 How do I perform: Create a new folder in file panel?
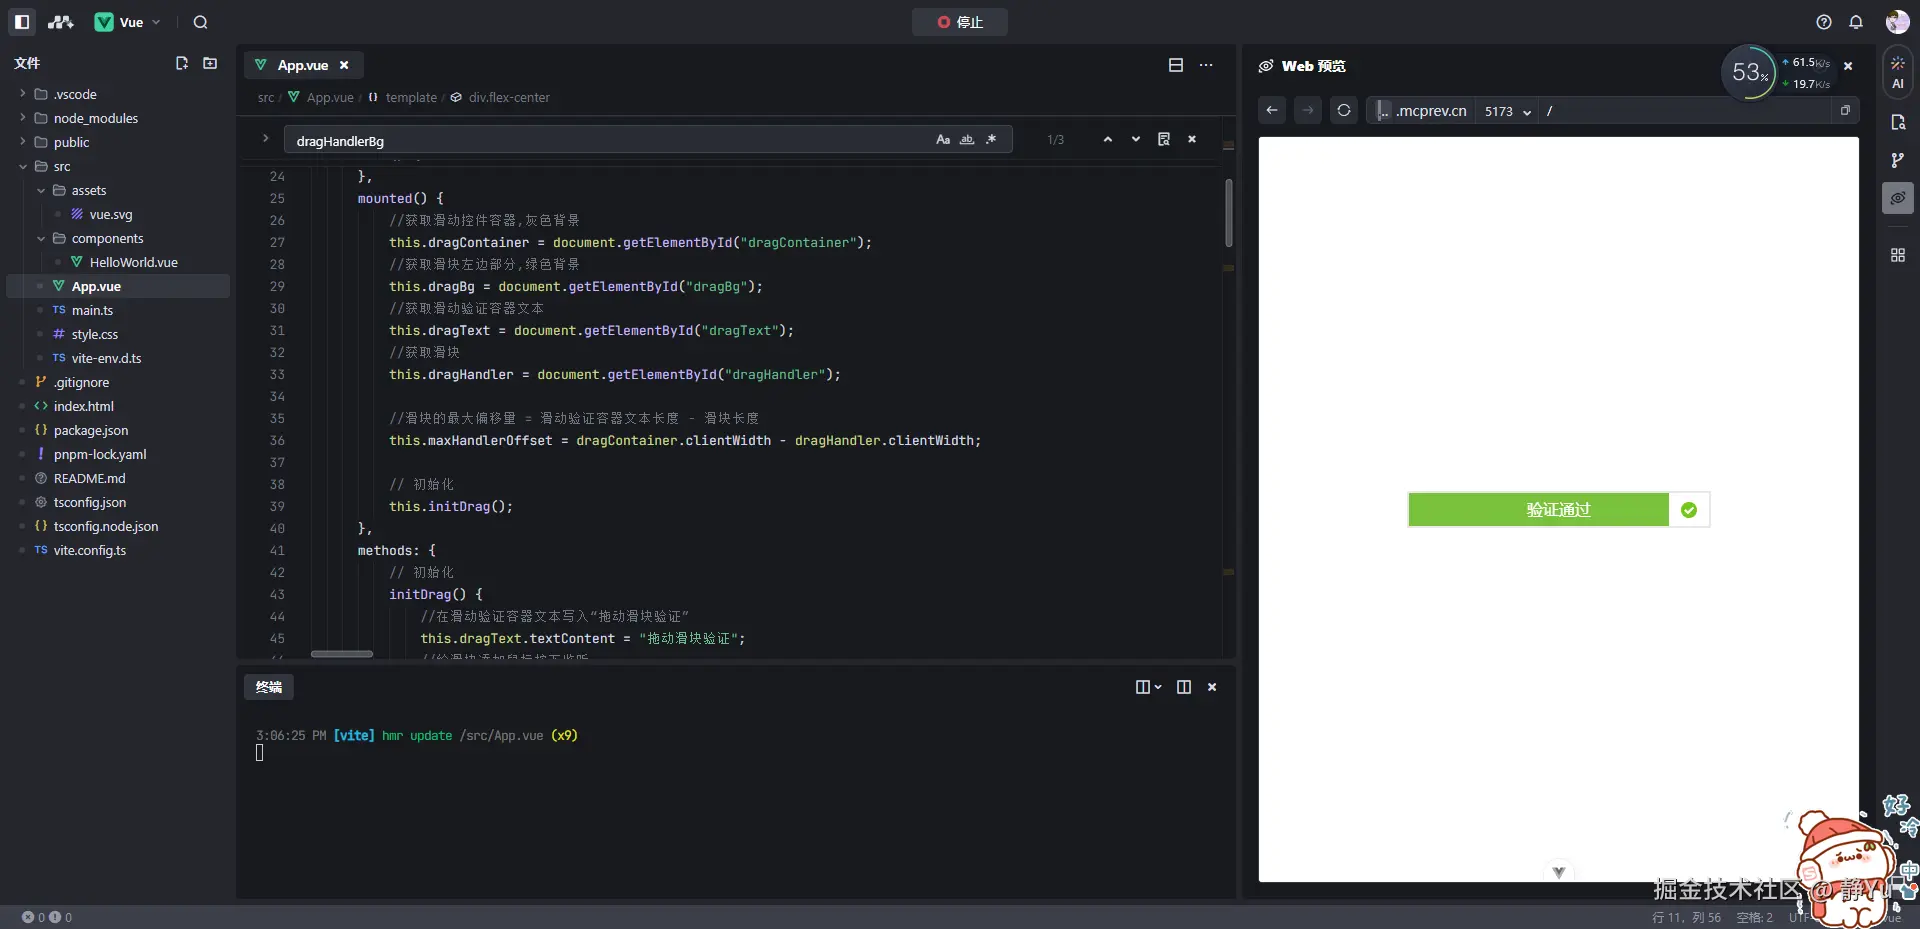pyautogui.click(x=210, y=63)
